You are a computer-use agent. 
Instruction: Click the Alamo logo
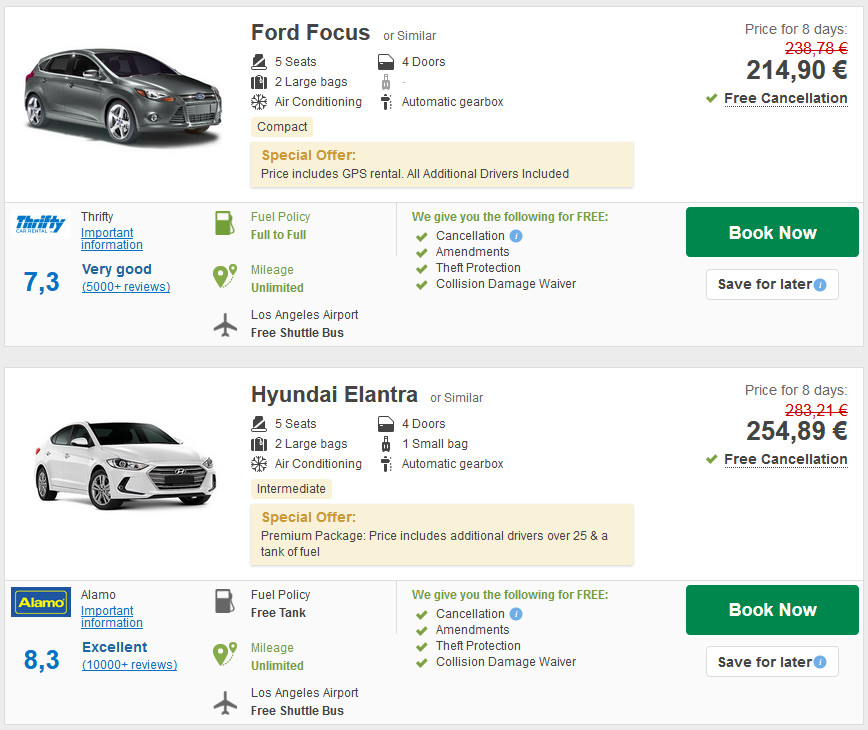[41, 602]
